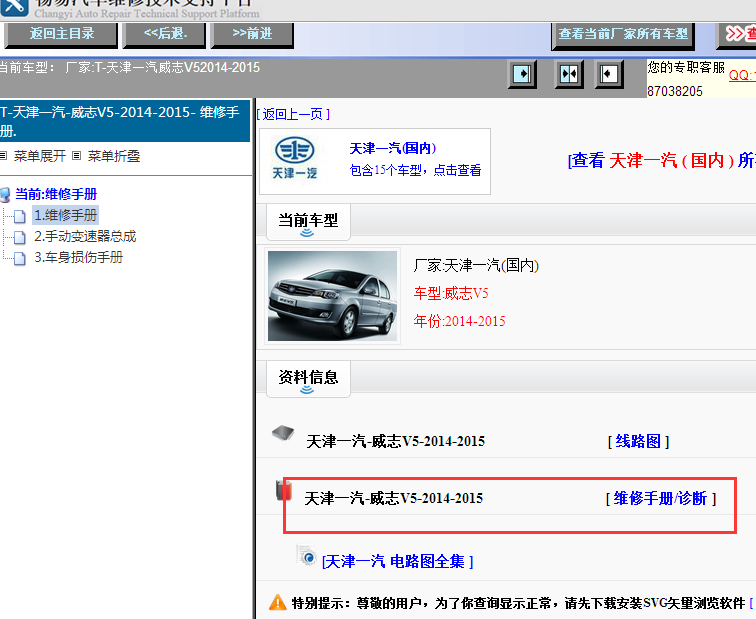
Task: Click the 天津一汽 brand logo
Action: tap(295, 159)
